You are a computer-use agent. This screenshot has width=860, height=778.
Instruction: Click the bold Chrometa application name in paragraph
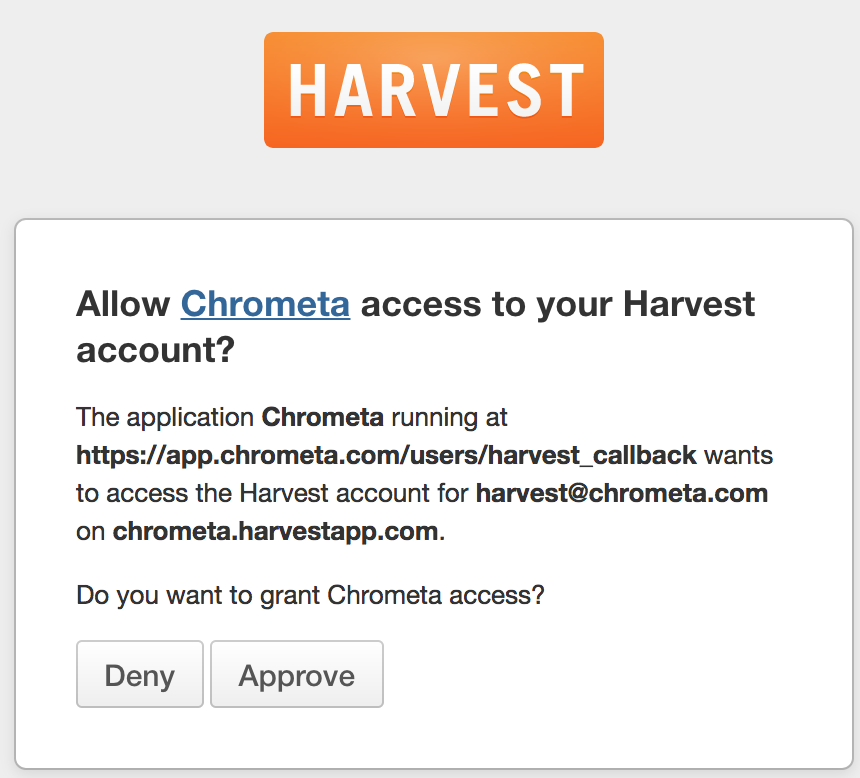click(322, 415)
